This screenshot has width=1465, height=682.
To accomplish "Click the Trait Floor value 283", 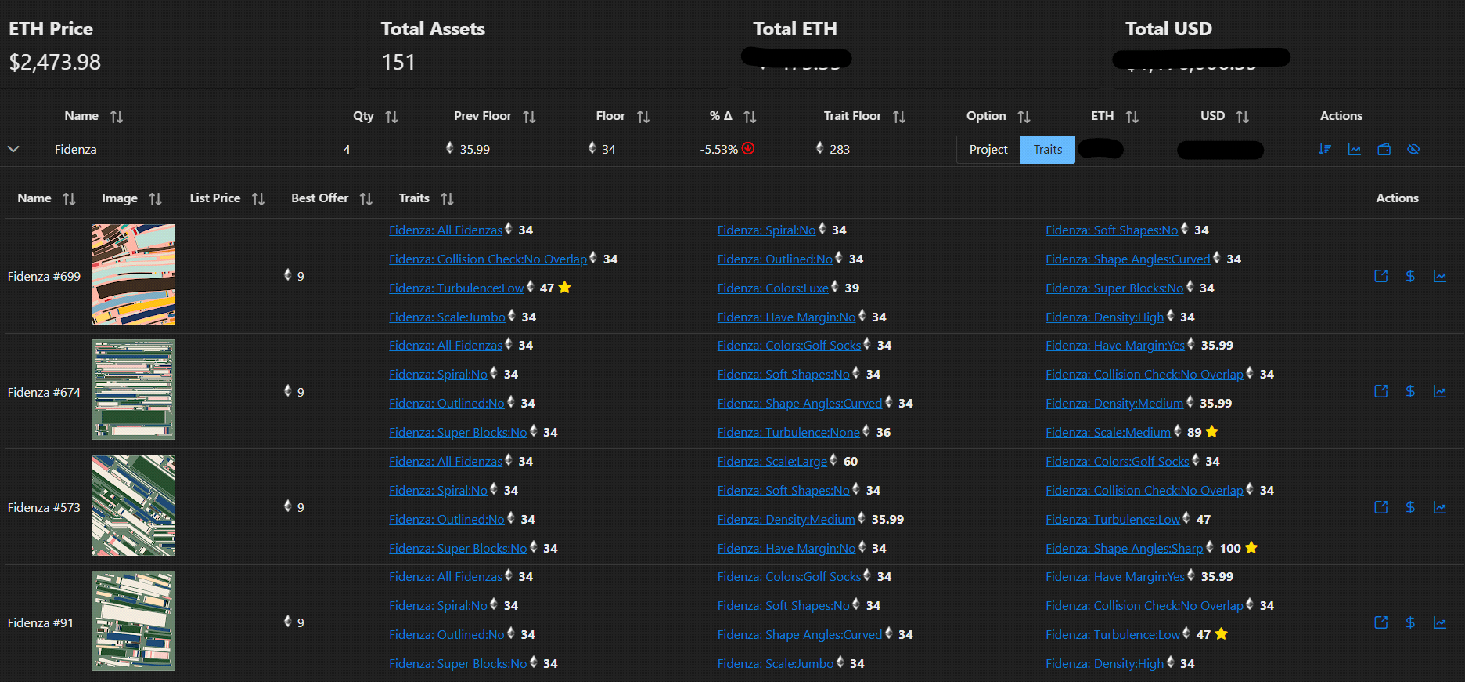I will click(x=840, y=150).
